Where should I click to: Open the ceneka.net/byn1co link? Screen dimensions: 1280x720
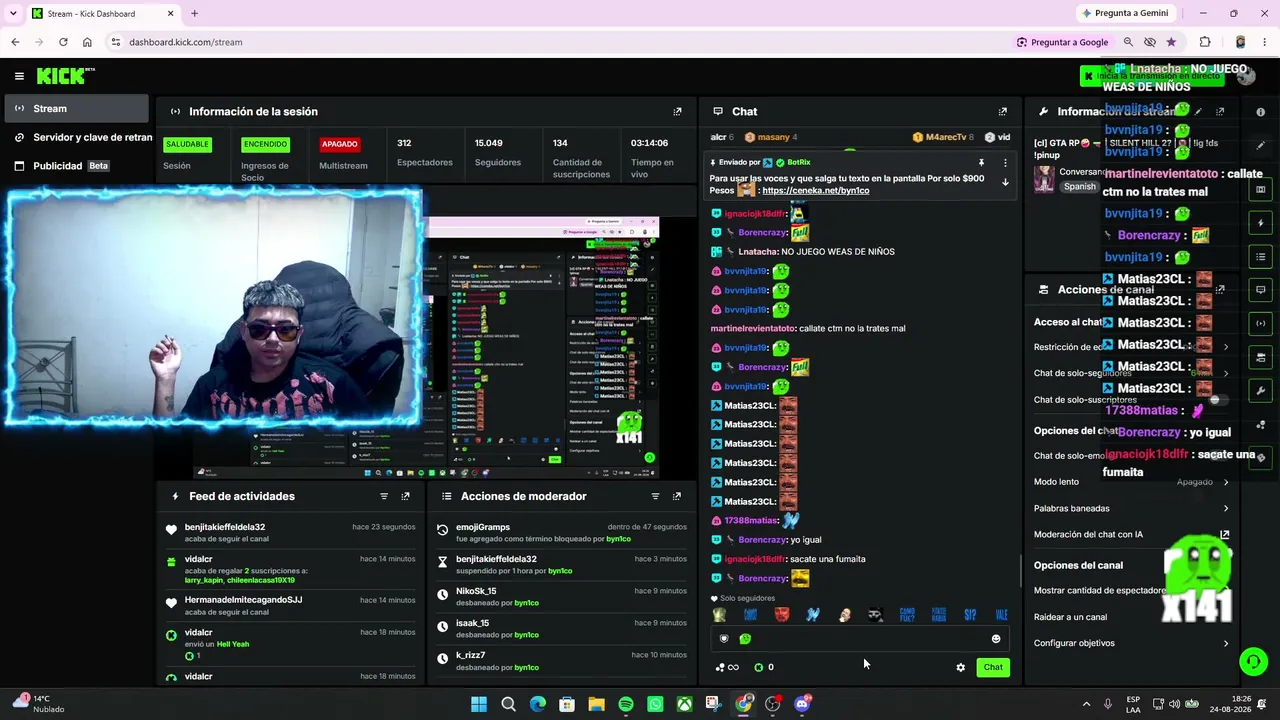coord(815,190)
